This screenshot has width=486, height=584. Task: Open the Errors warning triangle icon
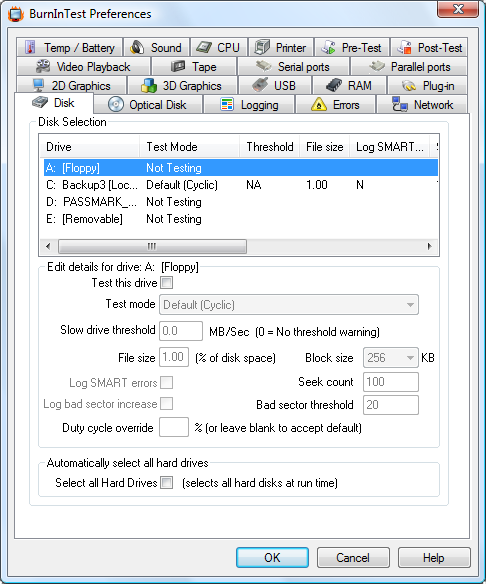tap(319, 105)
